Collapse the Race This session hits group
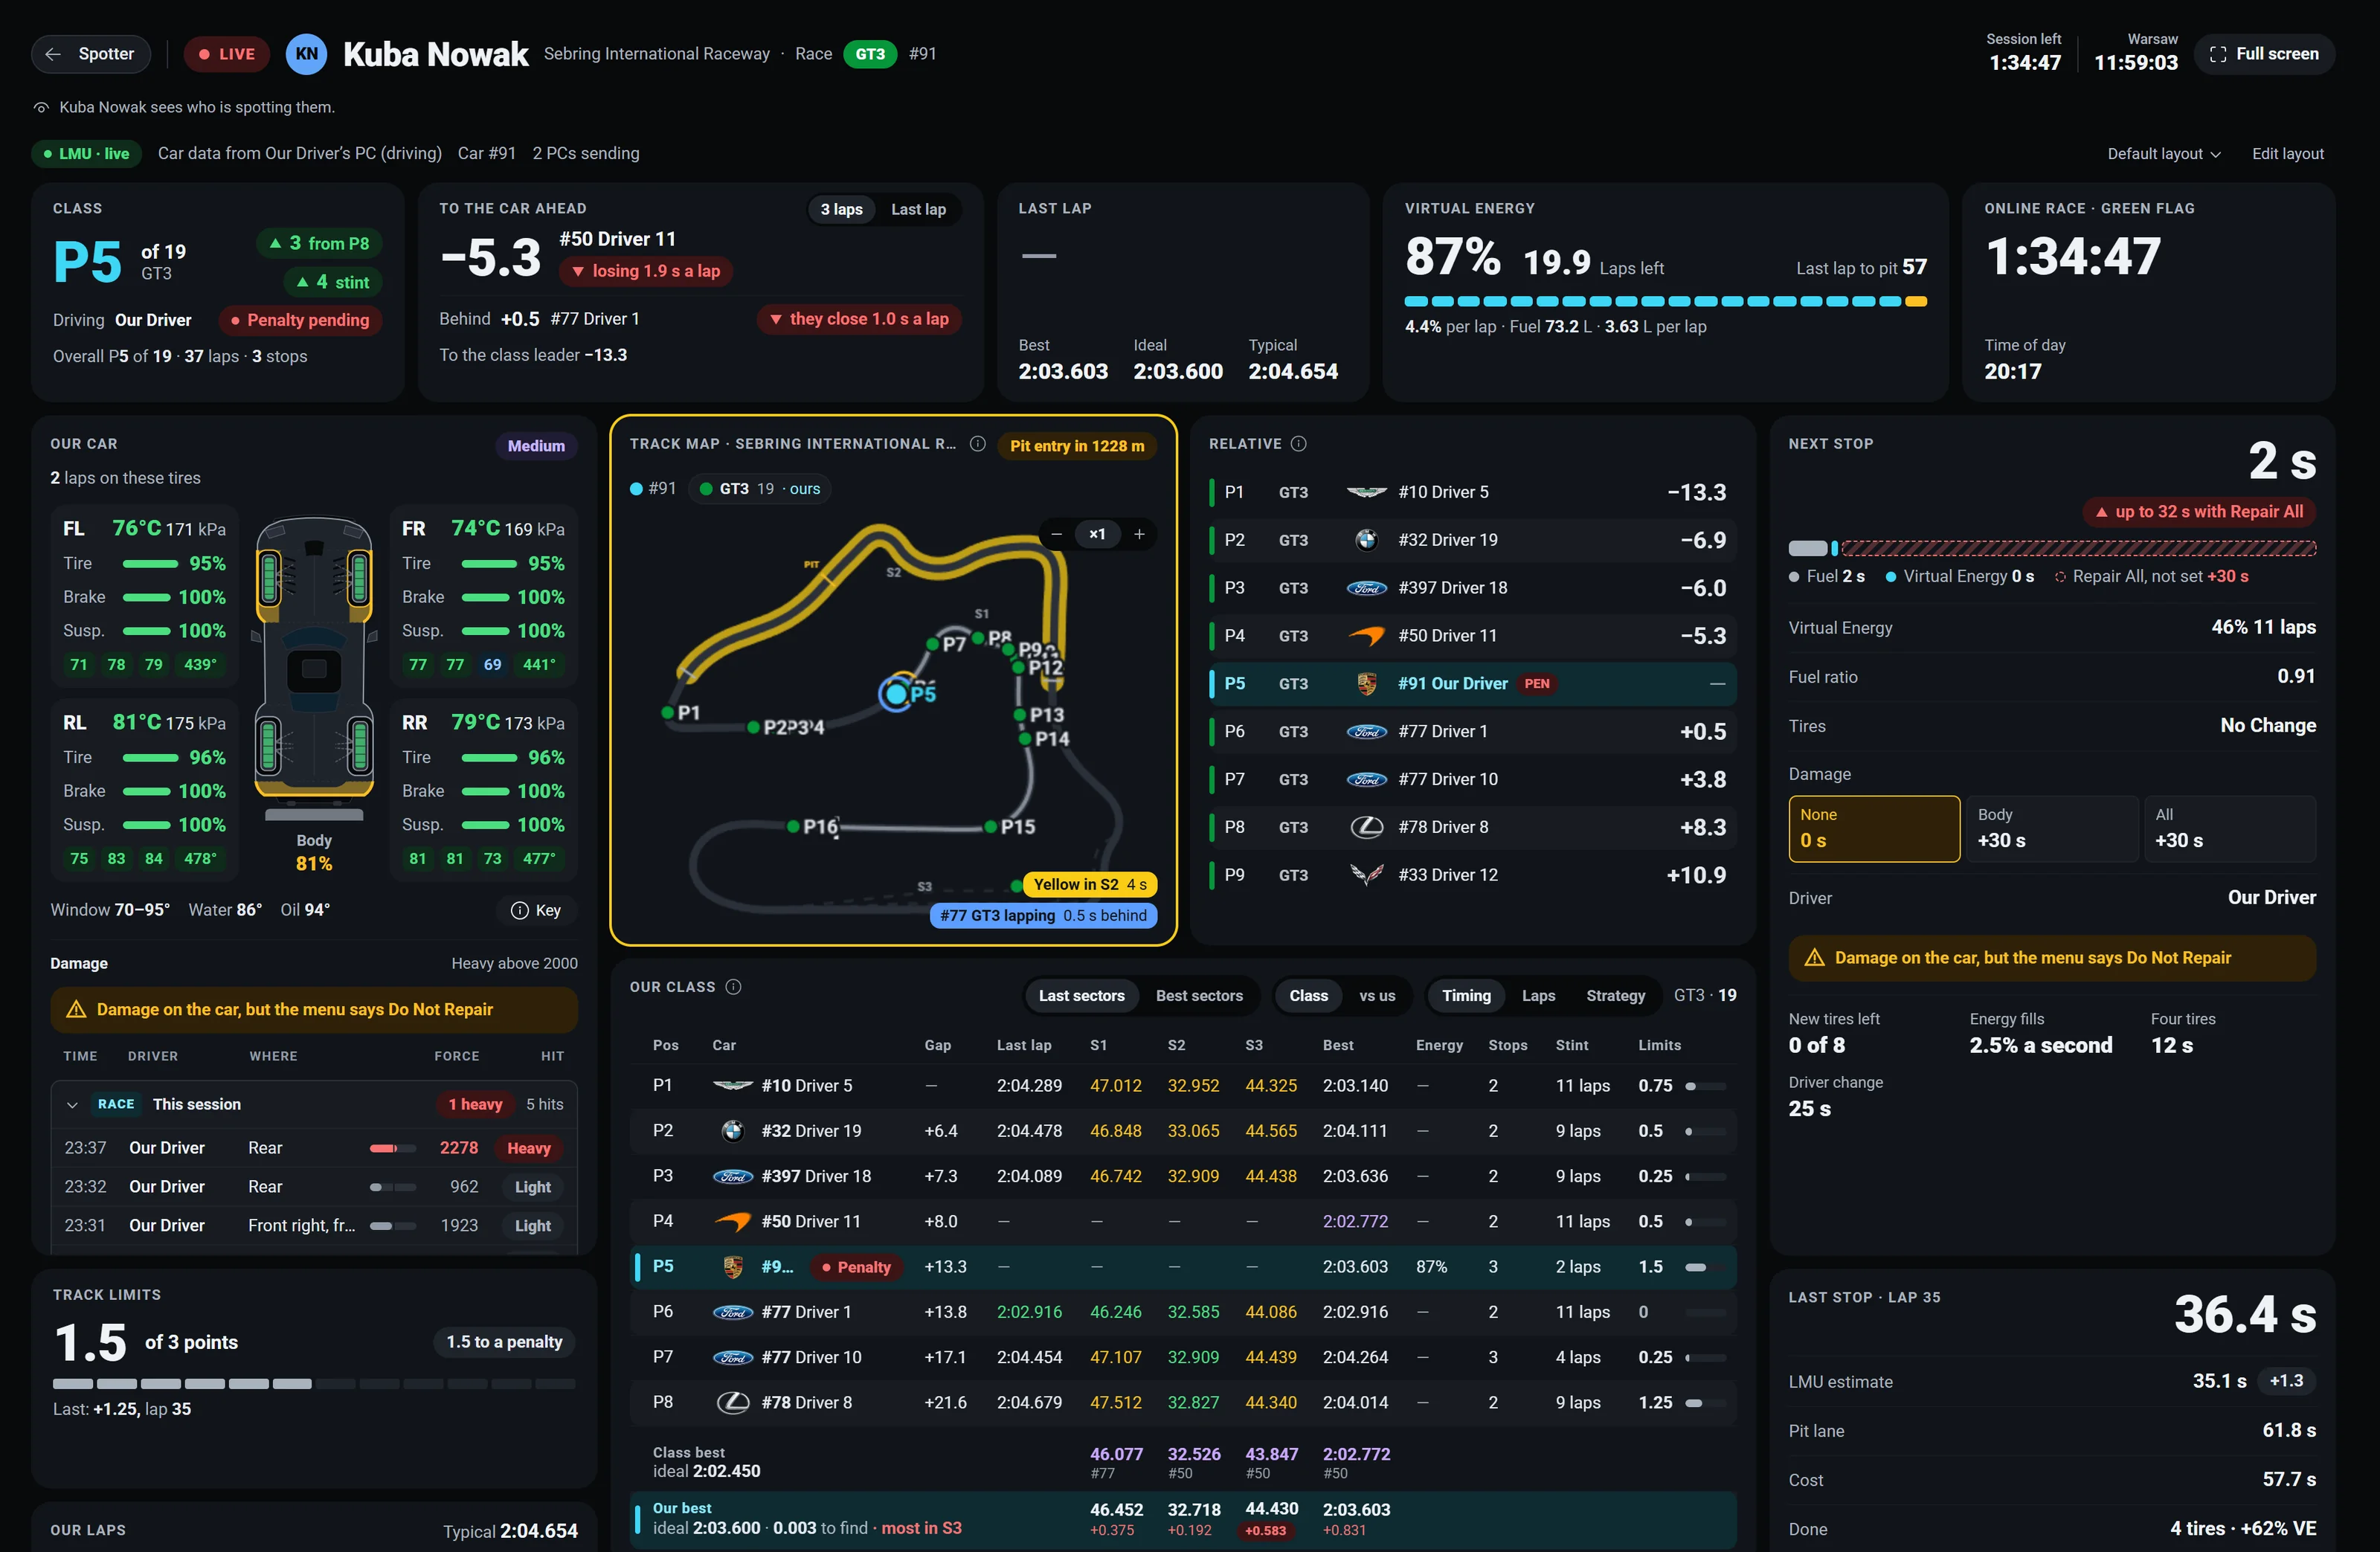Viewport: 2380px width, 1552px height. (x=314, y=1105)
